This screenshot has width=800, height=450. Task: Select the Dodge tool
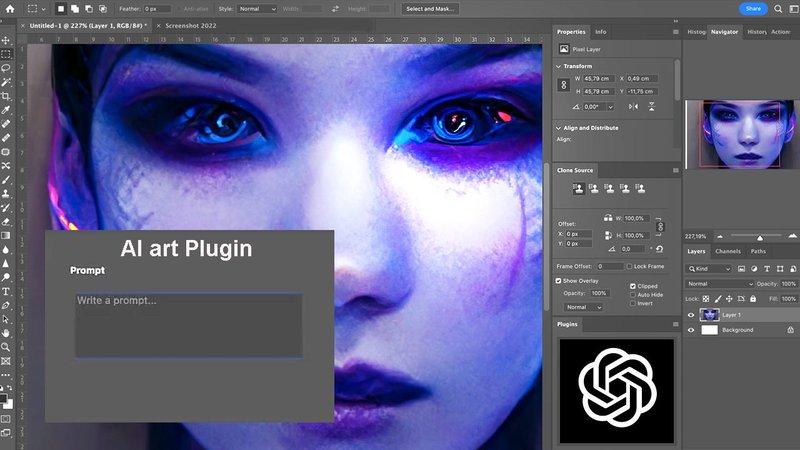[6, 277]
